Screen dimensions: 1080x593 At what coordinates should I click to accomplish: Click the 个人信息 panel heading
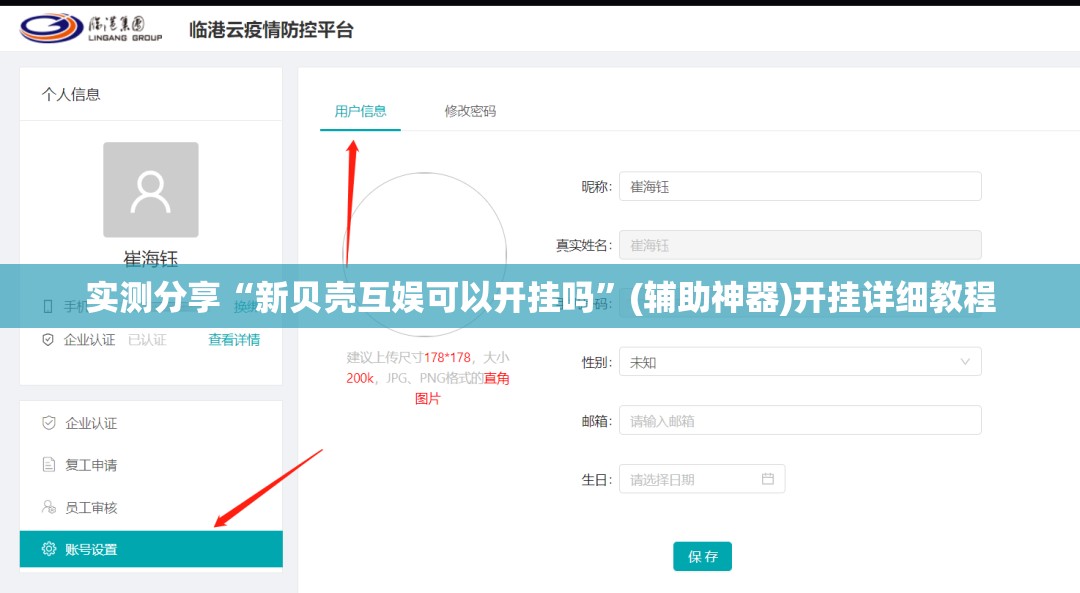(x=71, y=94)
